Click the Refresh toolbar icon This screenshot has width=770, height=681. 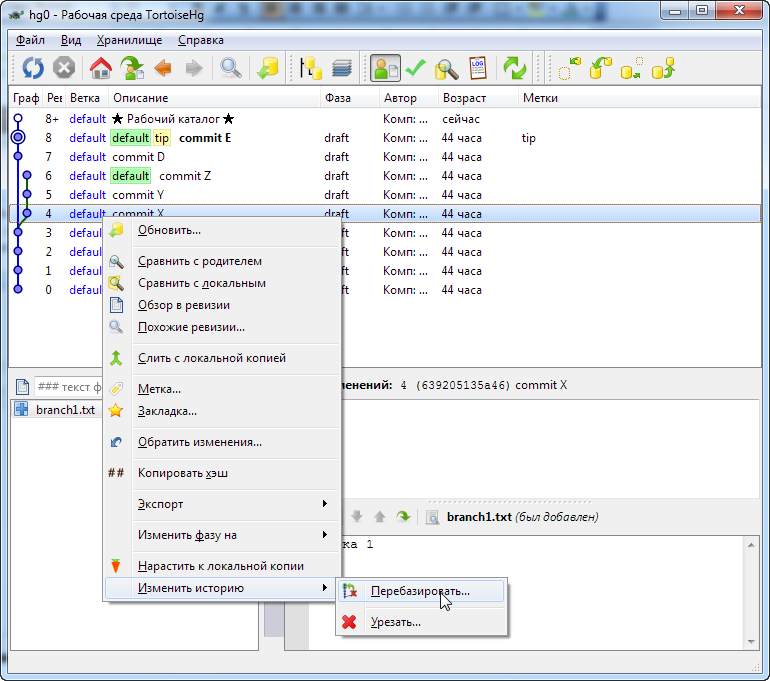point(33,68)
